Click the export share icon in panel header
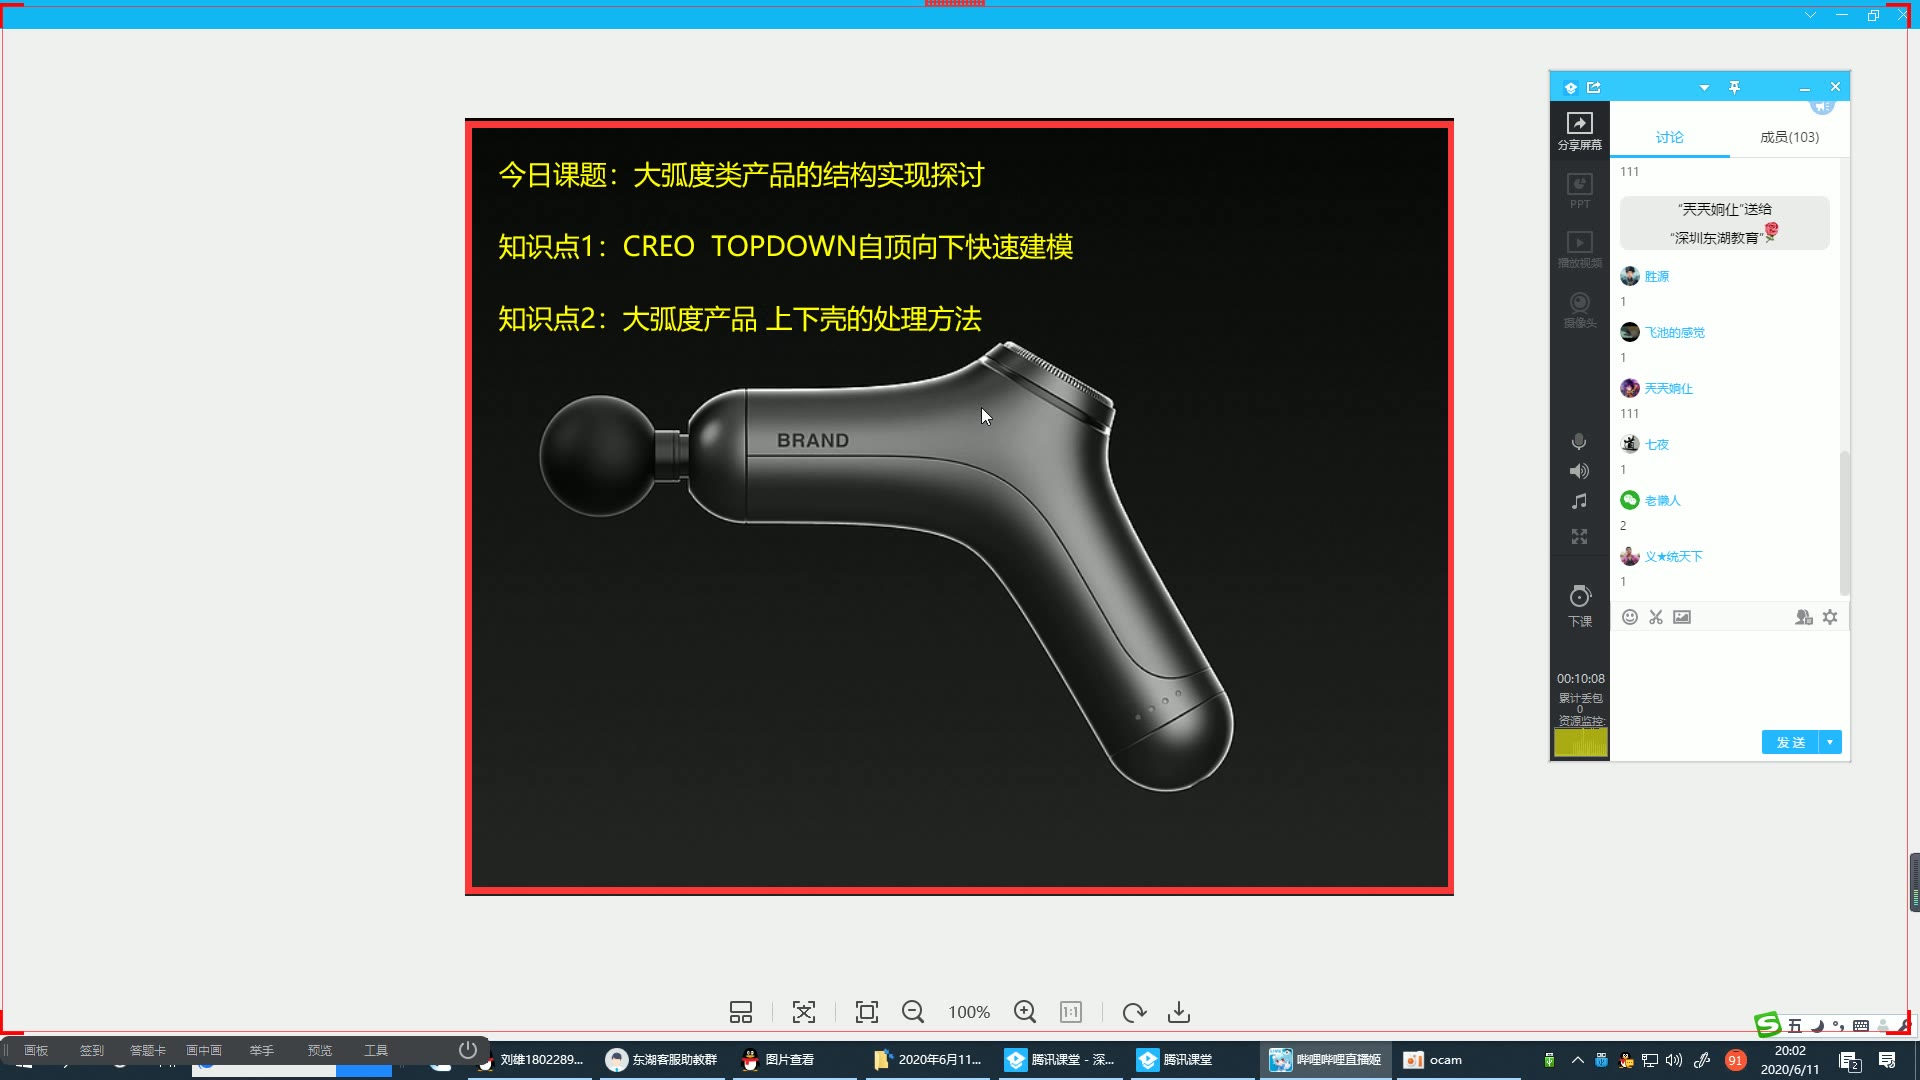Viewport: 1920px width, 1080px height. coord(1594,88)
